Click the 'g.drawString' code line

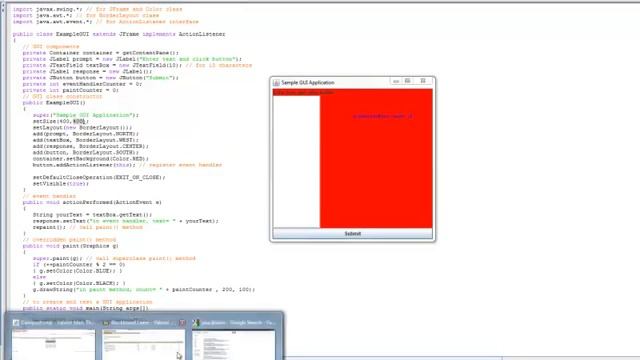[144, 289]
